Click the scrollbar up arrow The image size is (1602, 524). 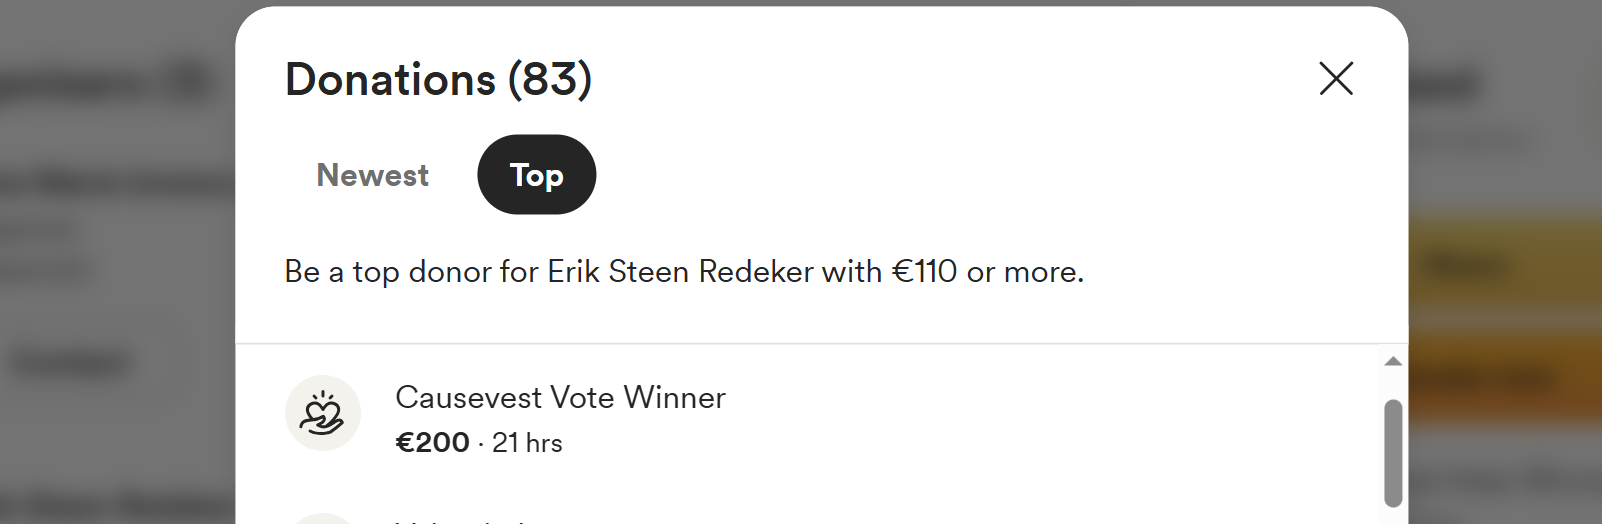tap(1393, 361)
